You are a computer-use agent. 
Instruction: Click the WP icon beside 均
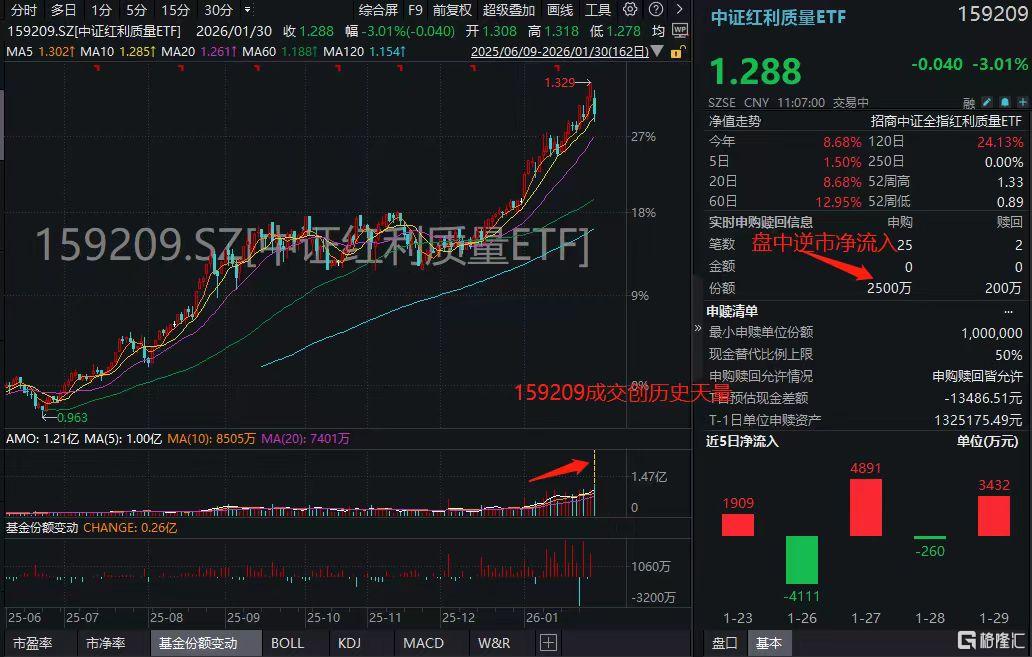coord(680,30)
